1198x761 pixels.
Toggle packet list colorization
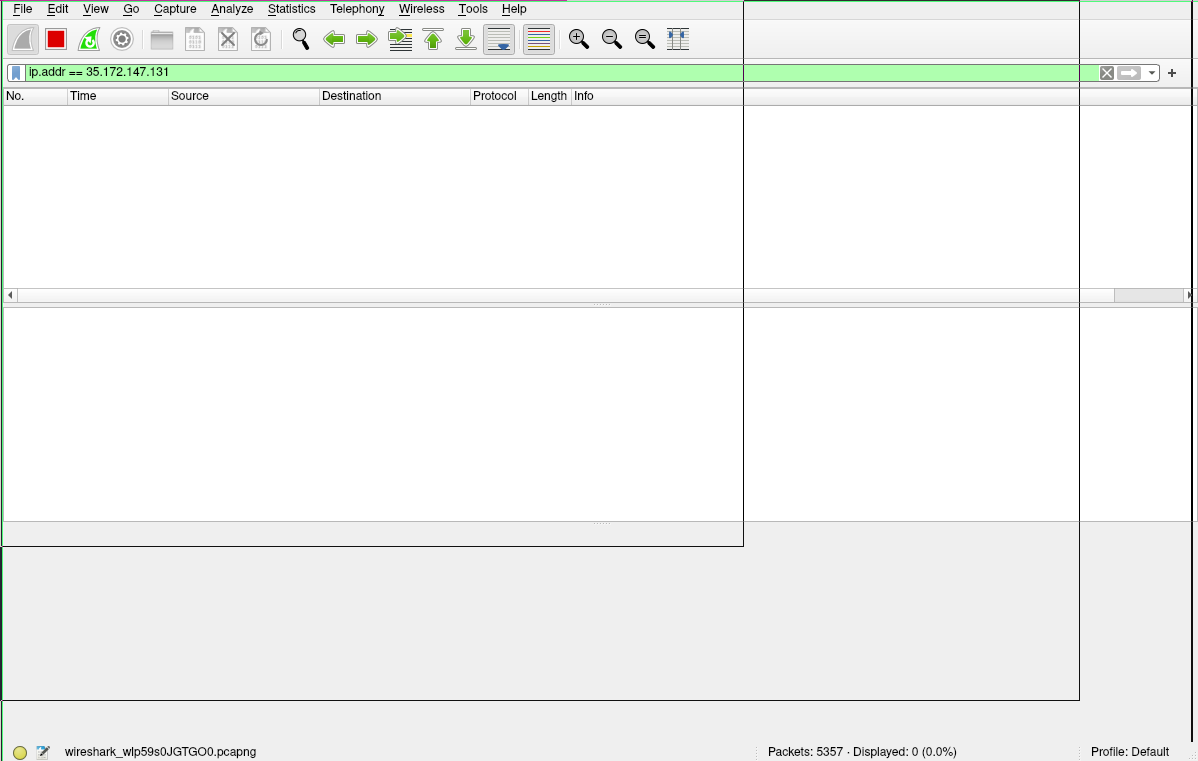[538, 39]
